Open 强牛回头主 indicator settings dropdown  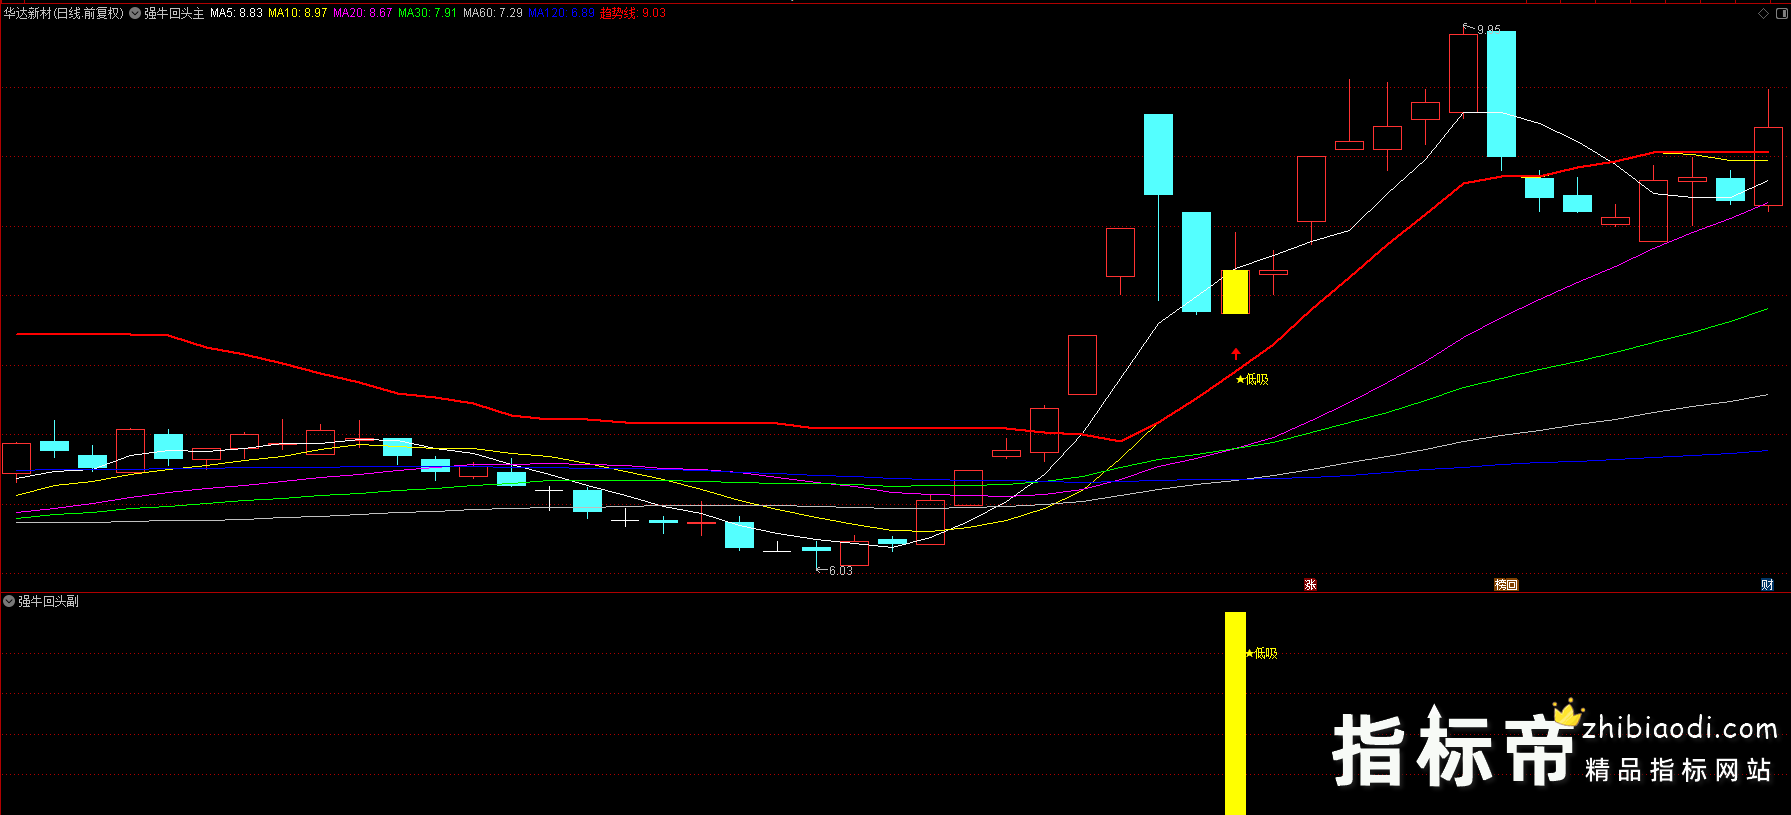135,13
